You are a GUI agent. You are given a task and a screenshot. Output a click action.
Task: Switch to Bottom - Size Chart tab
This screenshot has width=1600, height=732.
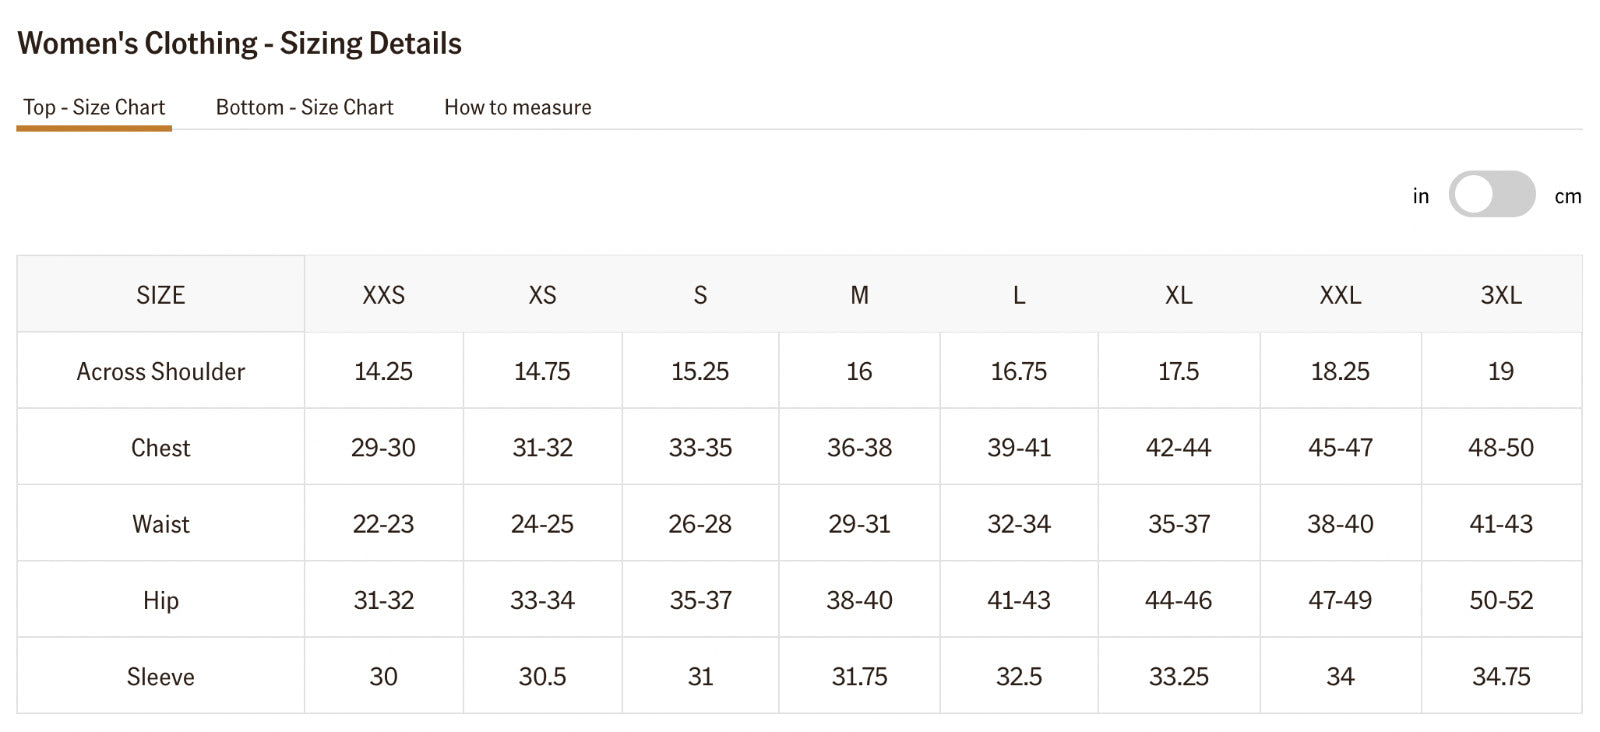click(304, 107)
